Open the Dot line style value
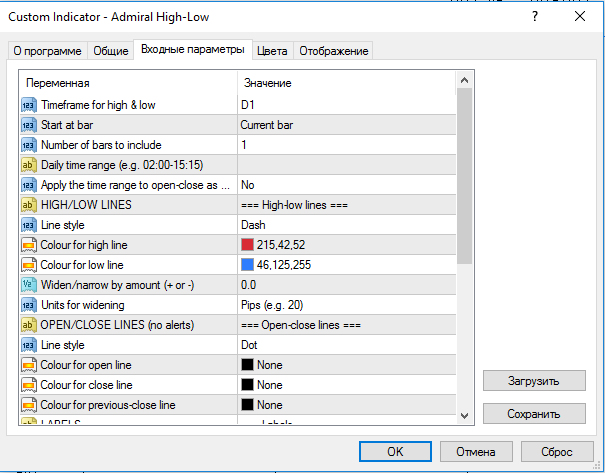The image size is (605, 473). coord(347,345)
